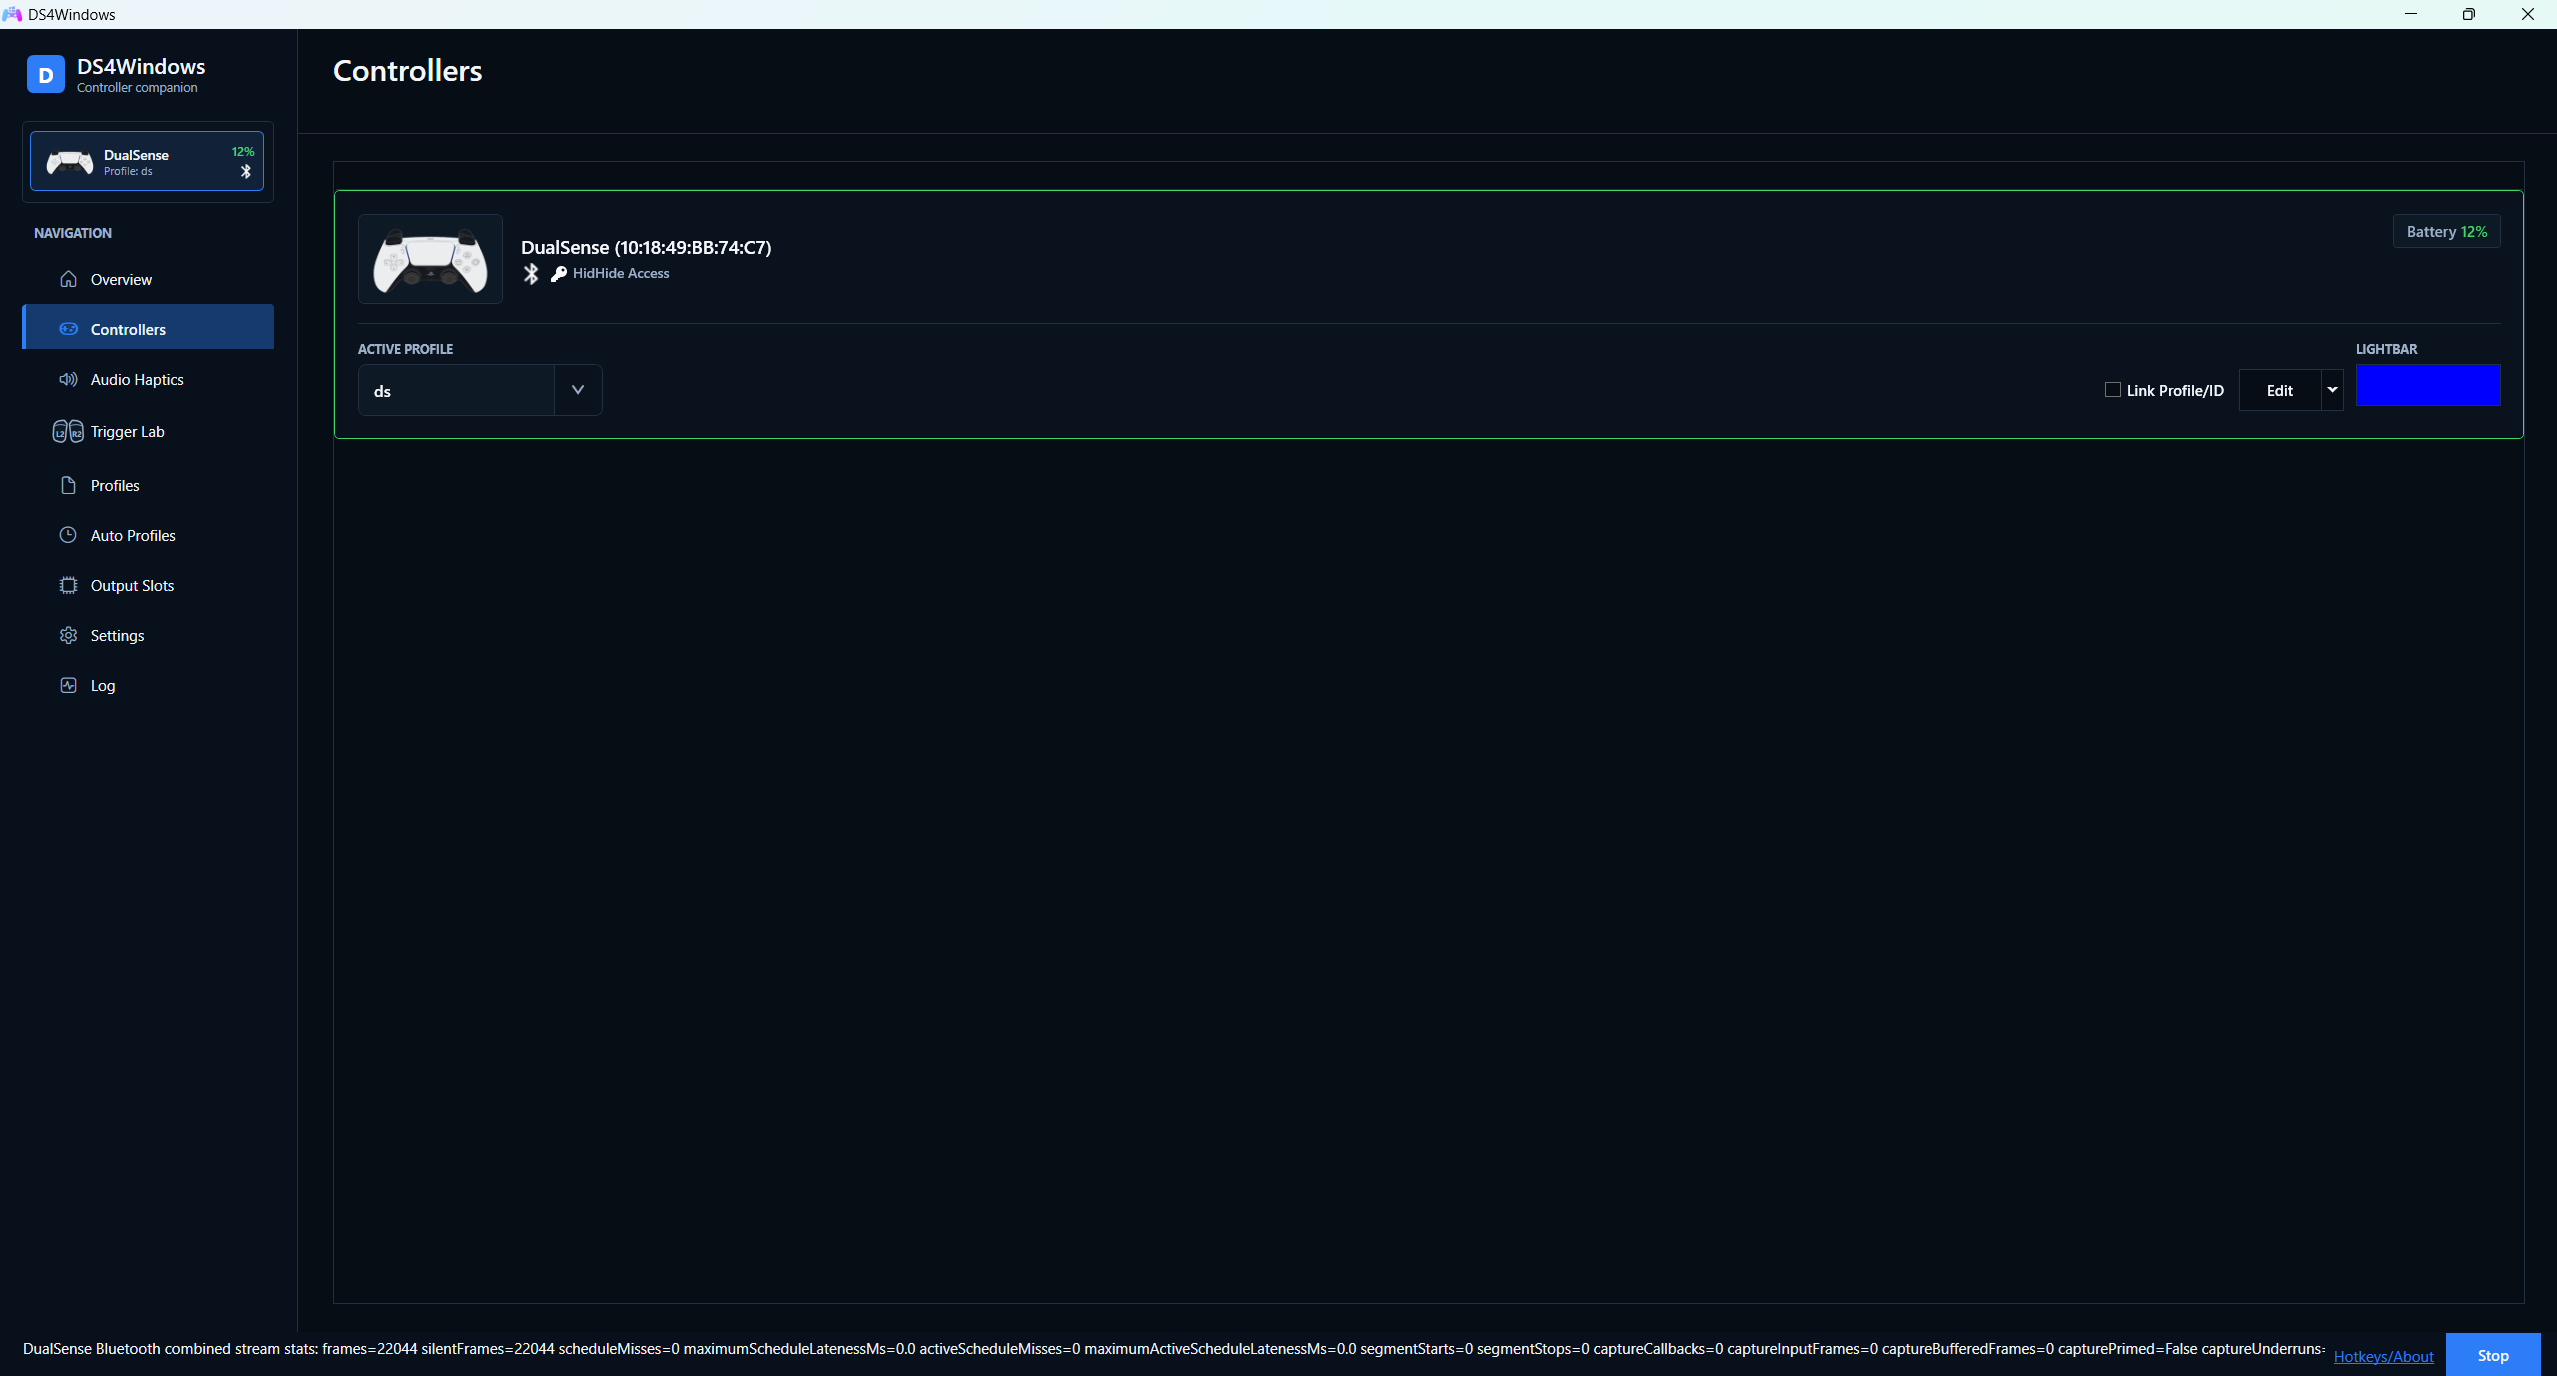
Task: Click the controller image in sidebar DualSense card
Action: (70, 162)
